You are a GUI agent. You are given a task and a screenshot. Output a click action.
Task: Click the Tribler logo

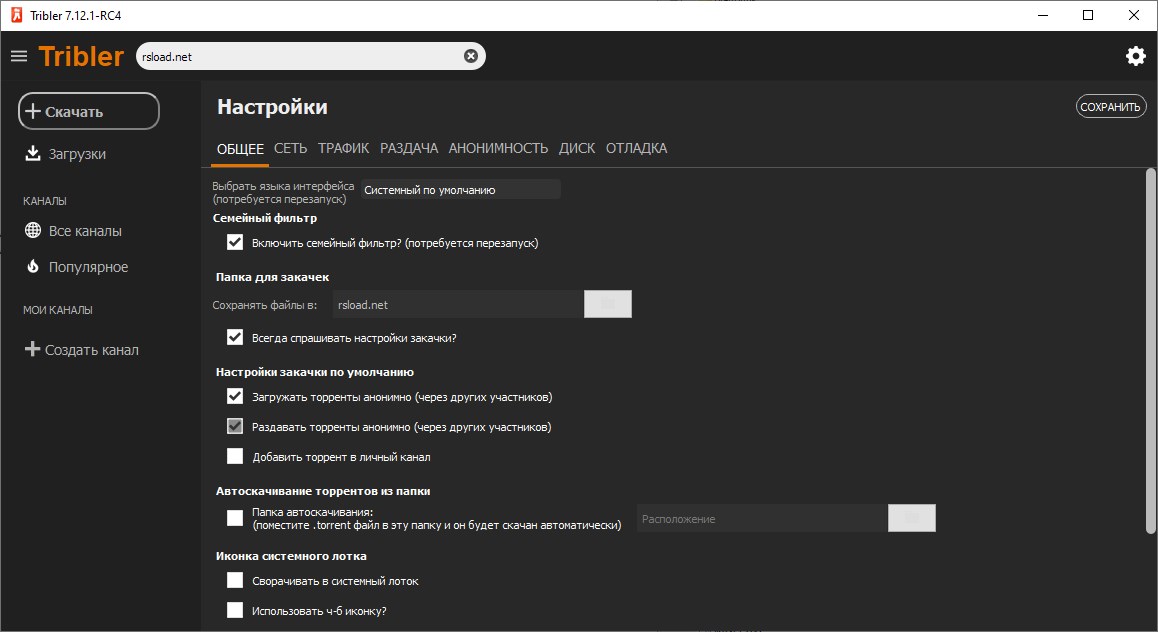click(x=81, y=56)
